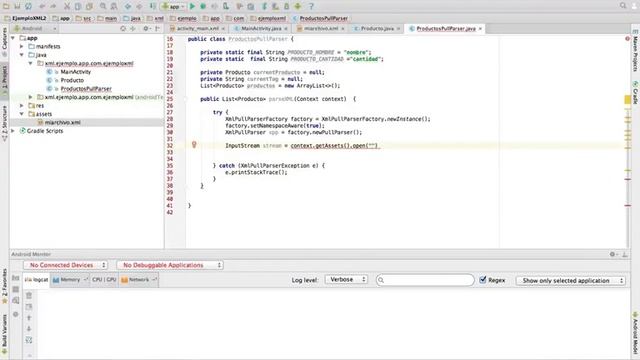Click logcat scroll up arrow icon
Image resolution: width=640 pixels, height=360 pixels.
point(29,318)
